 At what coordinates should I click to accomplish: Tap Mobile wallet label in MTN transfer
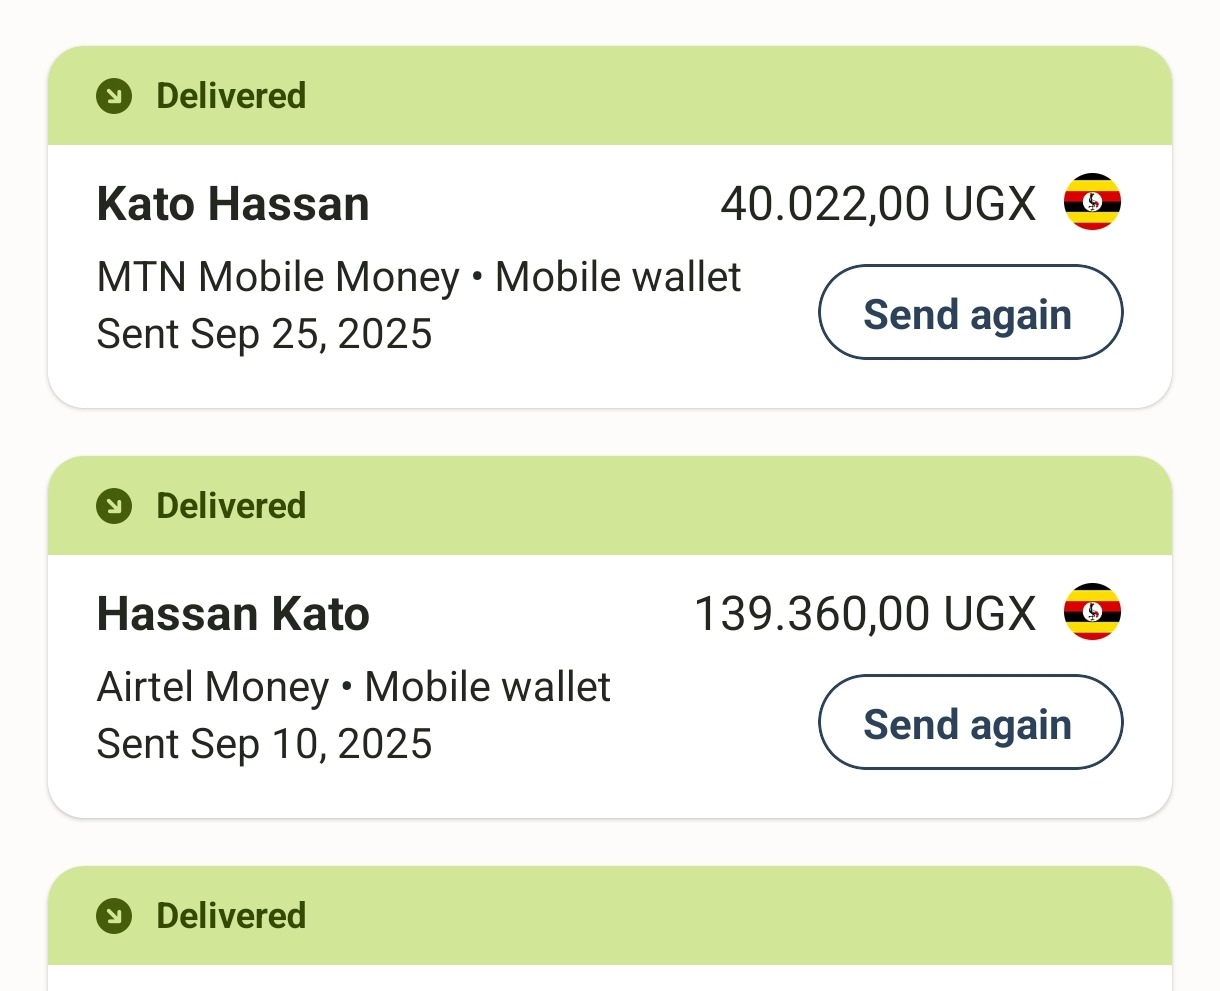click(618, 277)
